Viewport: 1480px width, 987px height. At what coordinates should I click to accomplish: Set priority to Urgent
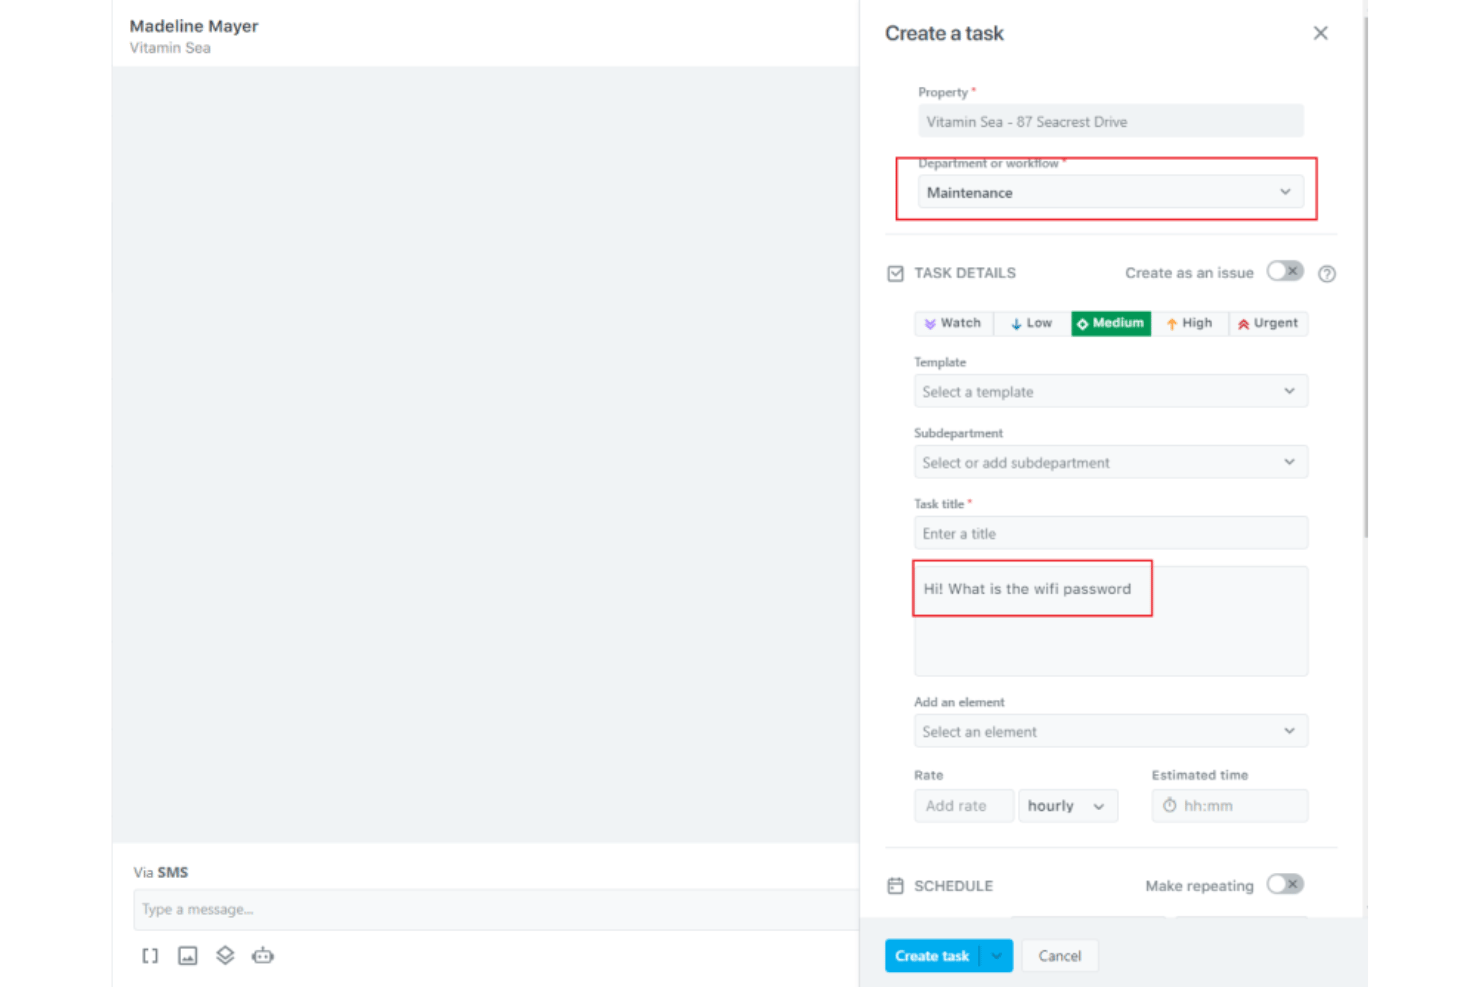[1268, 323]
